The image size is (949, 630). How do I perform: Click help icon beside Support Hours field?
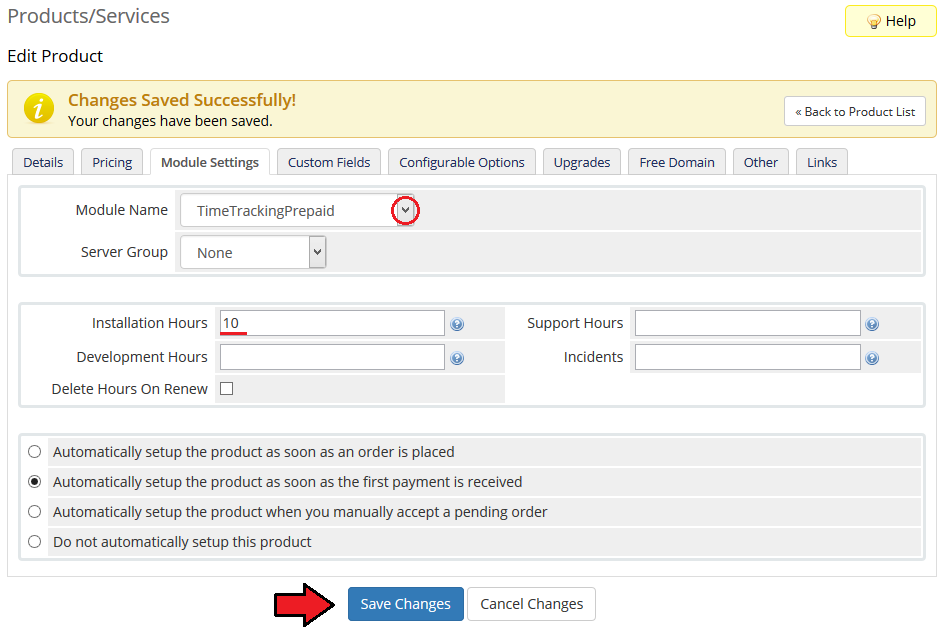tap(872, 324)
